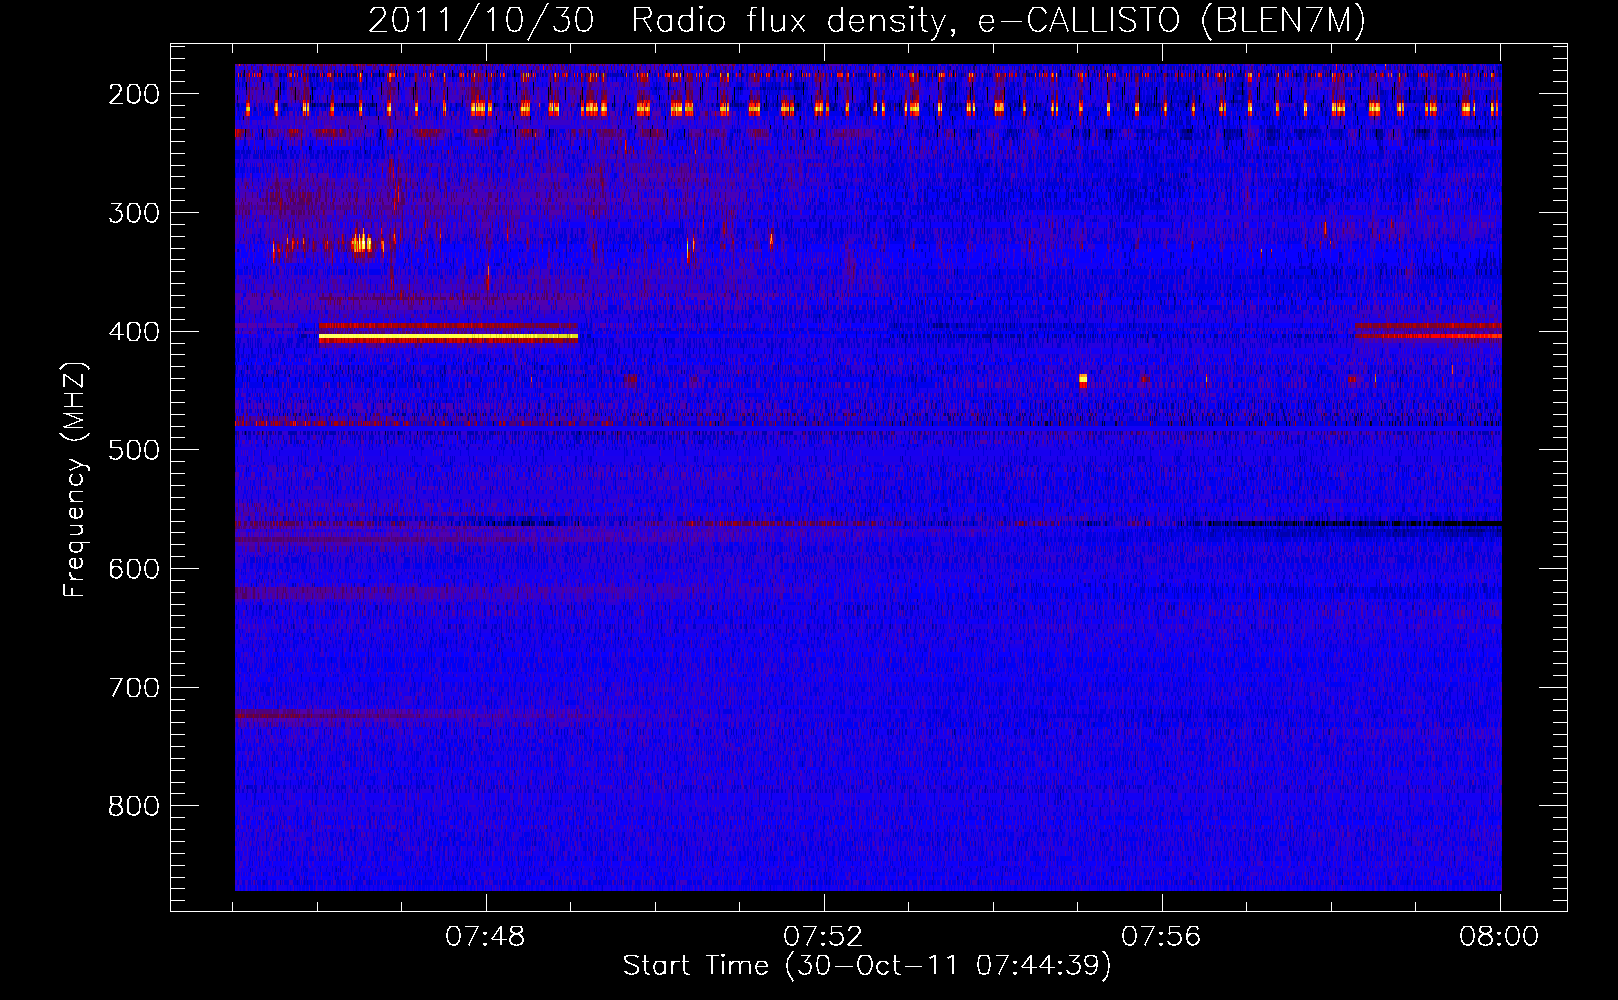Click the "Start Time (30-Oct-11 07:44:39)" label
The height and width of the screenshot is (1000, 1618).
(867, 966)
